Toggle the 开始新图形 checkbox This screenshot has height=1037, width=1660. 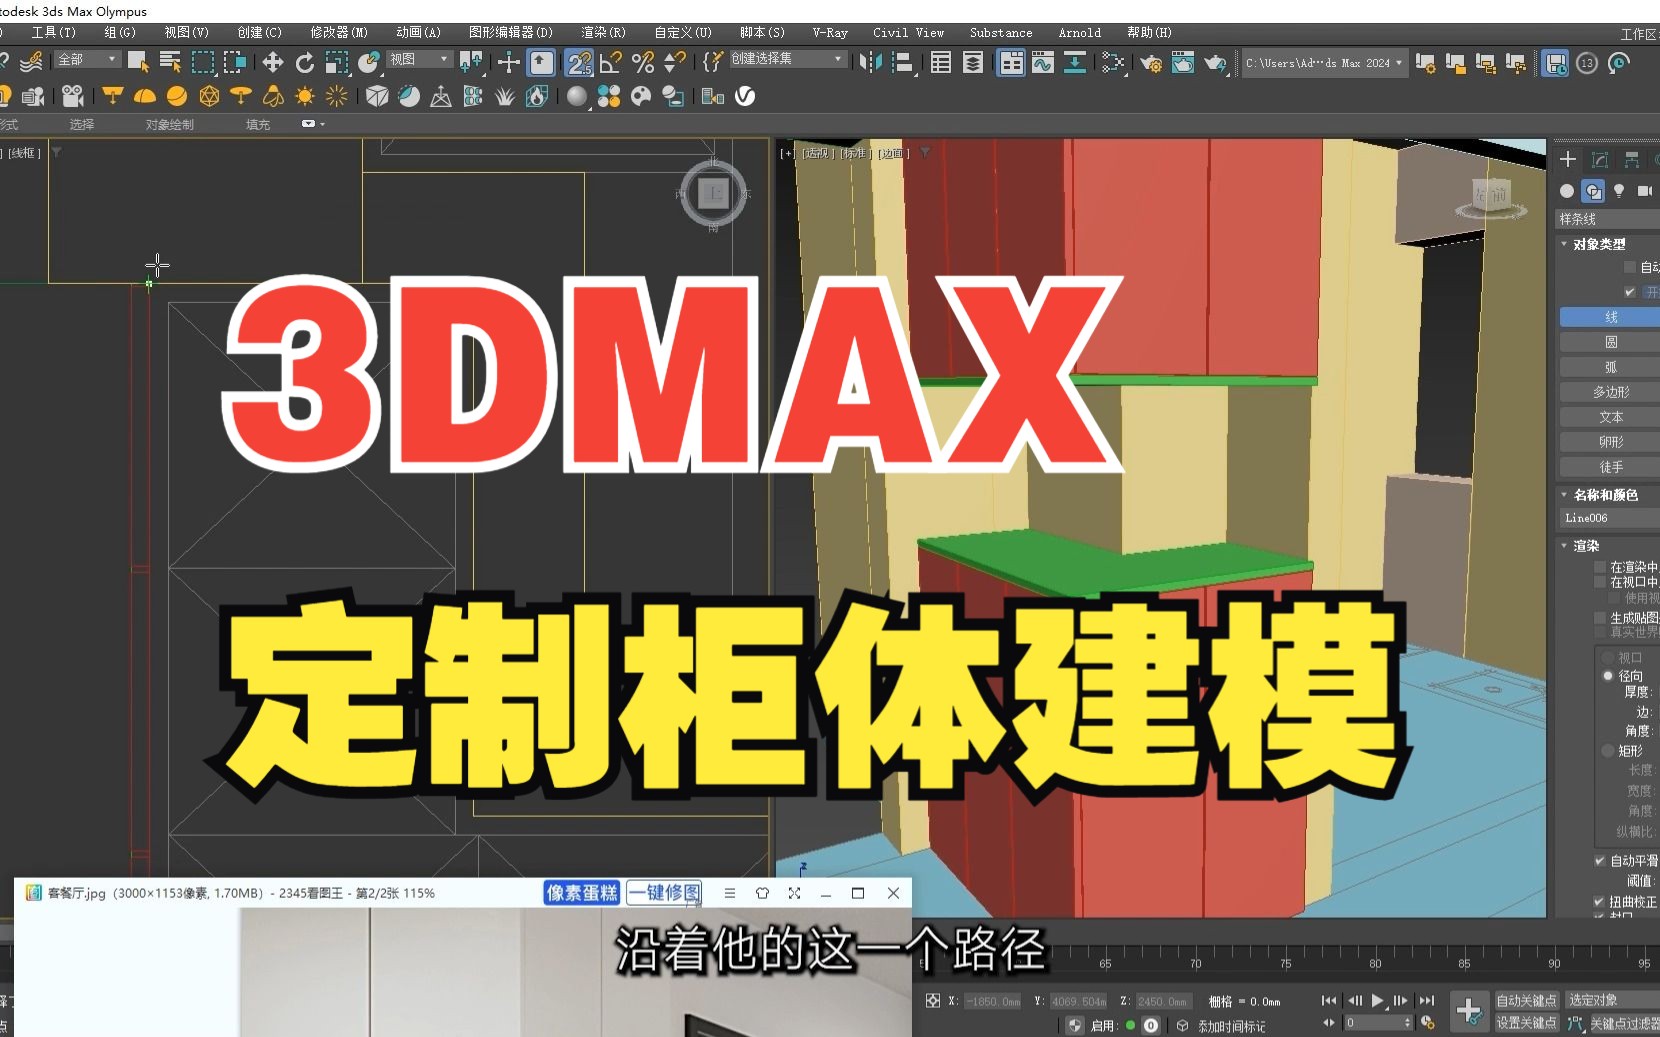pos(1630,292)
